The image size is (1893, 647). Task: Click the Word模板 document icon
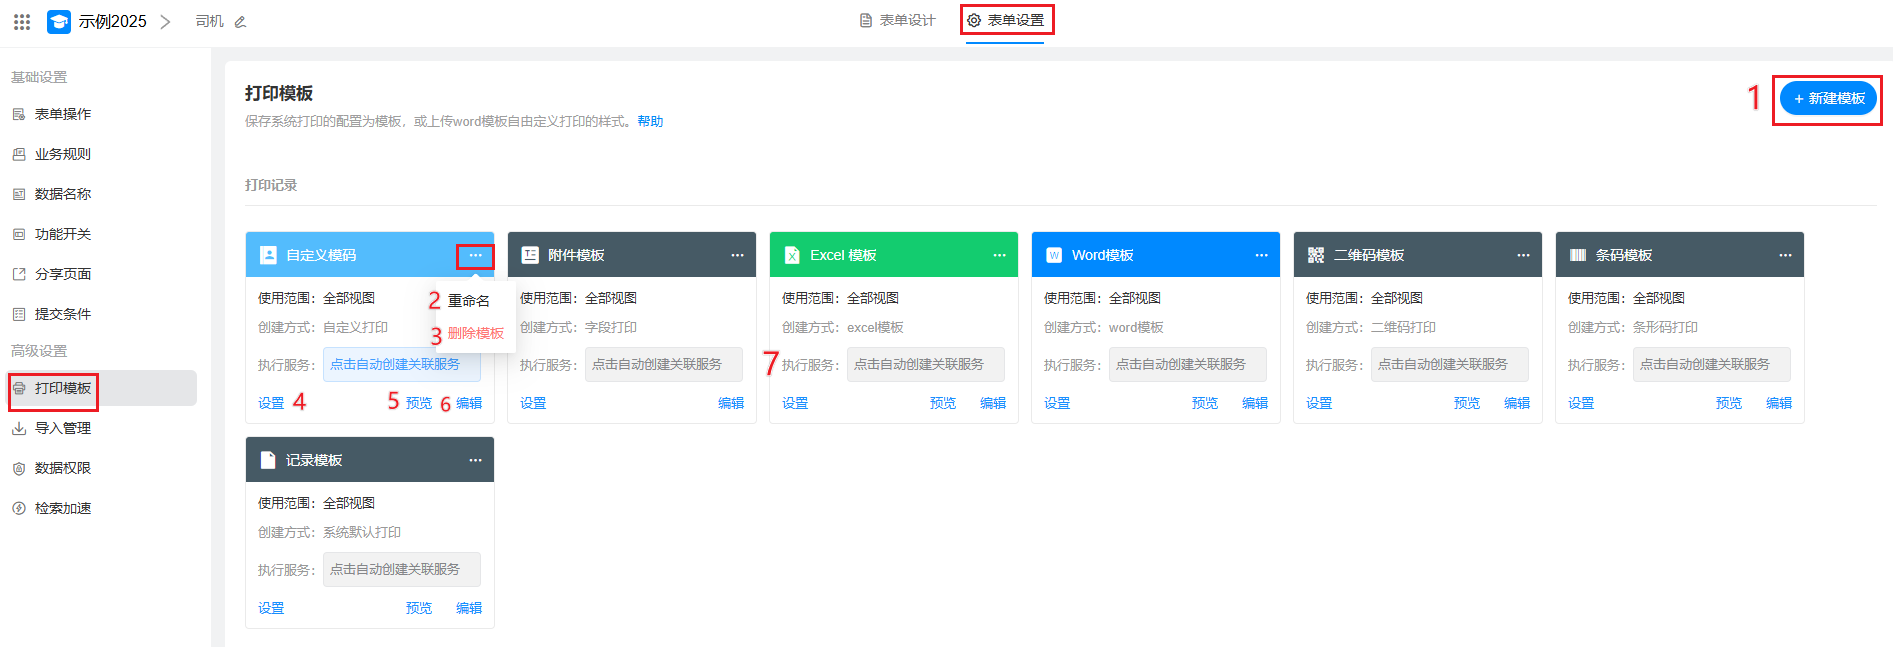[x=1053, y=255]
